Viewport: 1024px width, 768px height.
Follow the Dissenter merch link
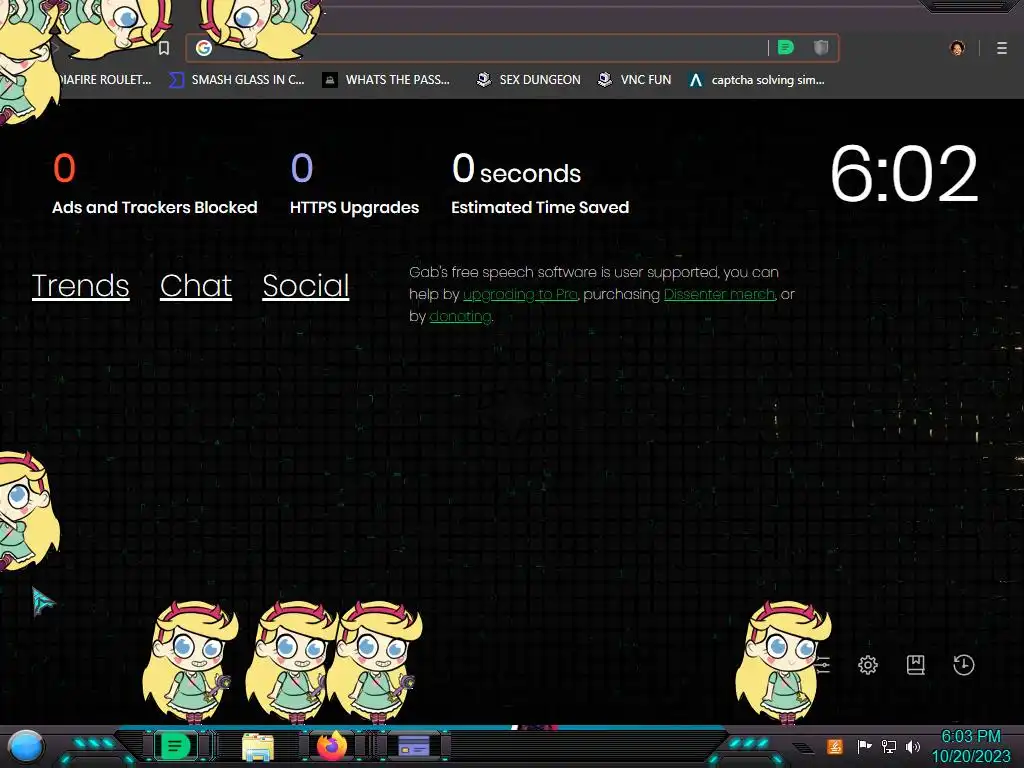[720, 295]
